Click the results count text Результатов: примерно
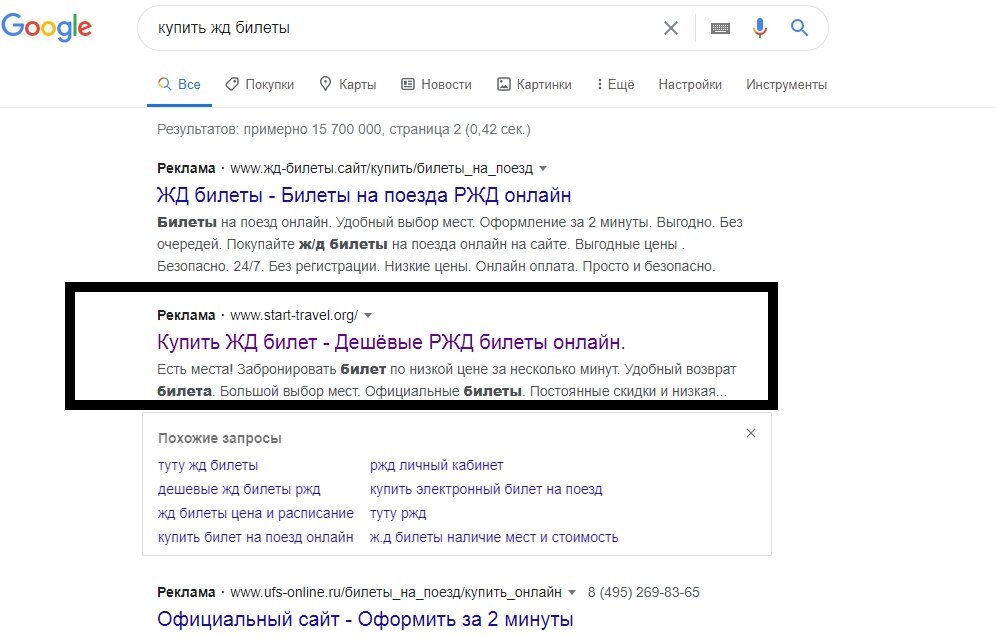 [344, 130]
